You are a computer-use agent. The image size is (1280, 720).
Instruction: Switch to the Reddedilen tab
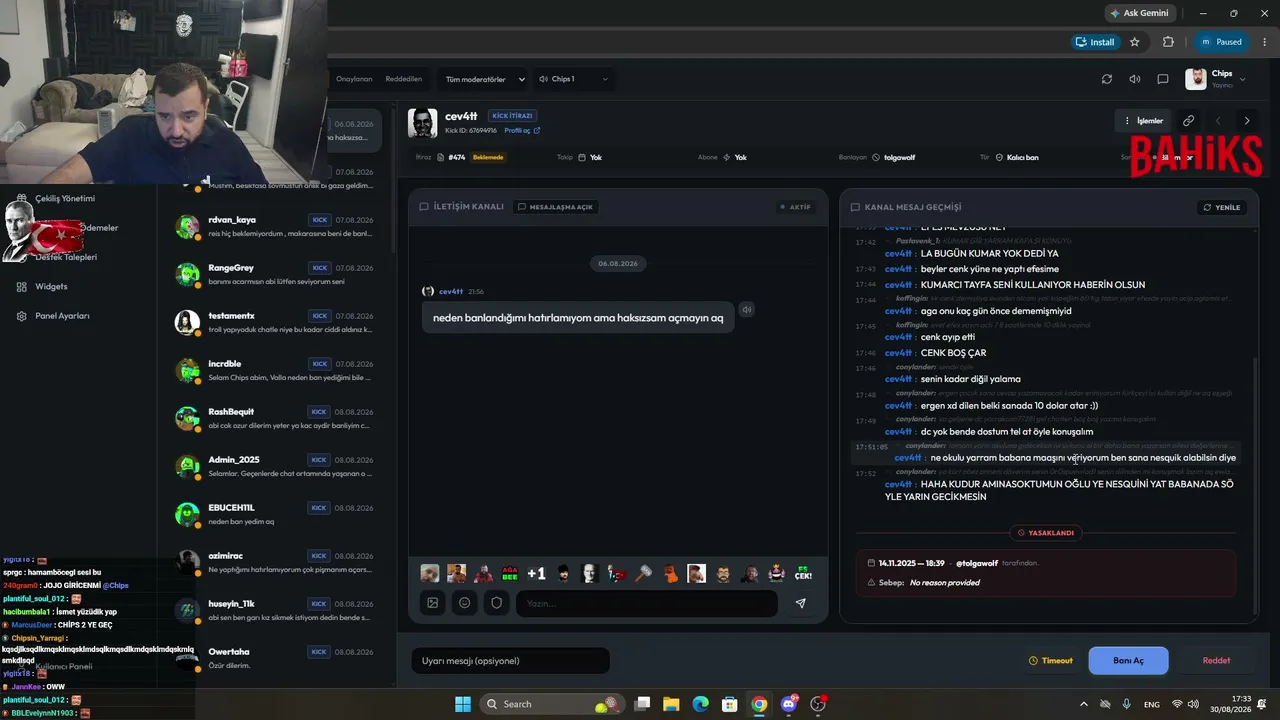pyautogui.click(x=404, y=79)
